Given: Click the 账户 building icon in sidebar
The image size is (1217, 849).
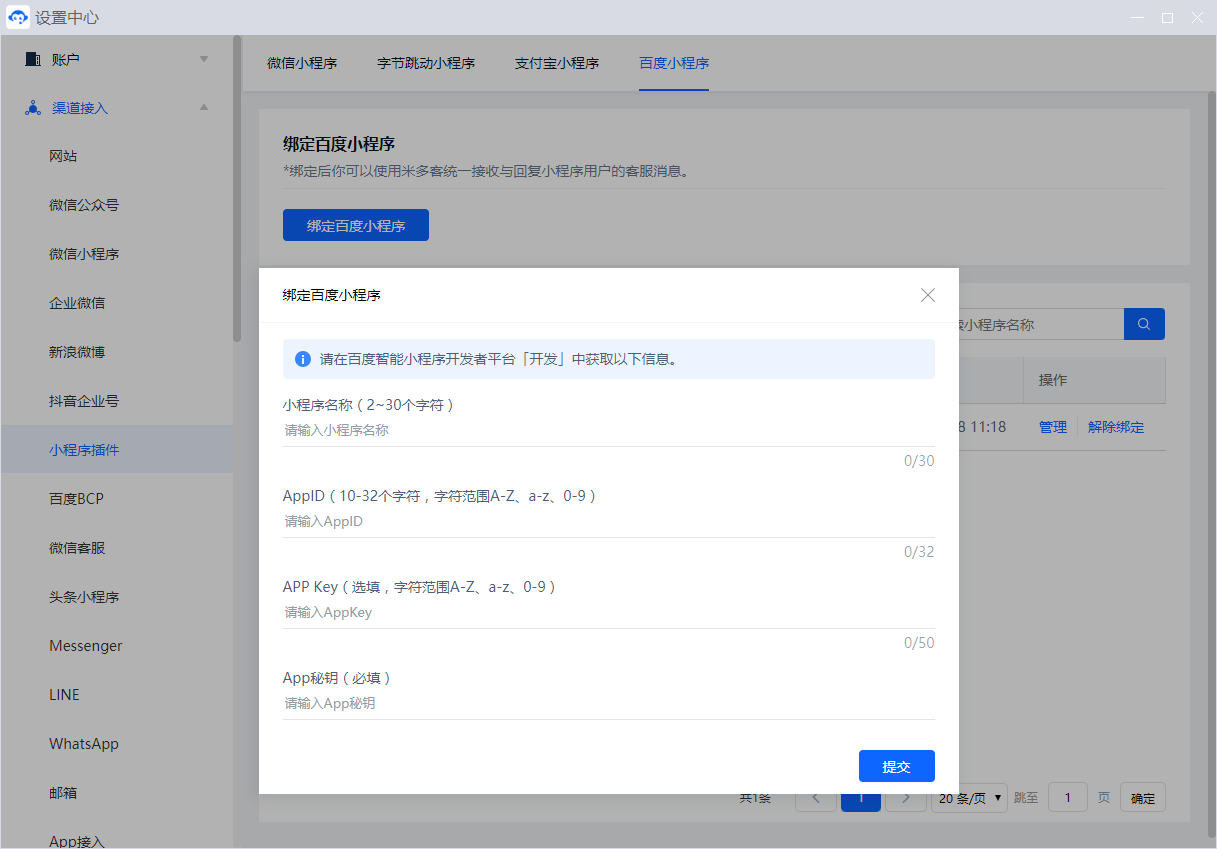Looking at the screenshot, I should [x=32, y=59].
